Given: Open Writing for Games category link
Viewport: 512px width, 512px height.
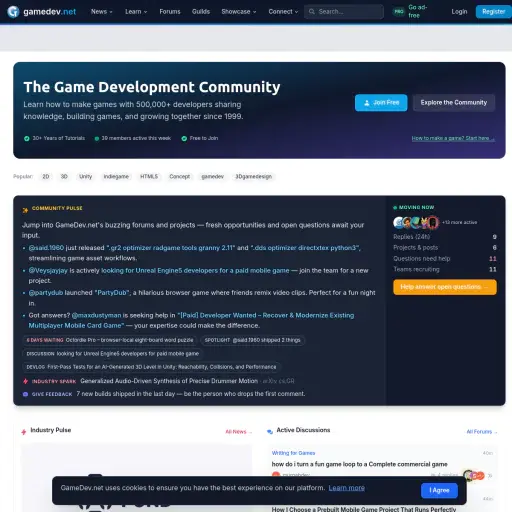Looking at the screenshot, I should (x=293, y=453).
